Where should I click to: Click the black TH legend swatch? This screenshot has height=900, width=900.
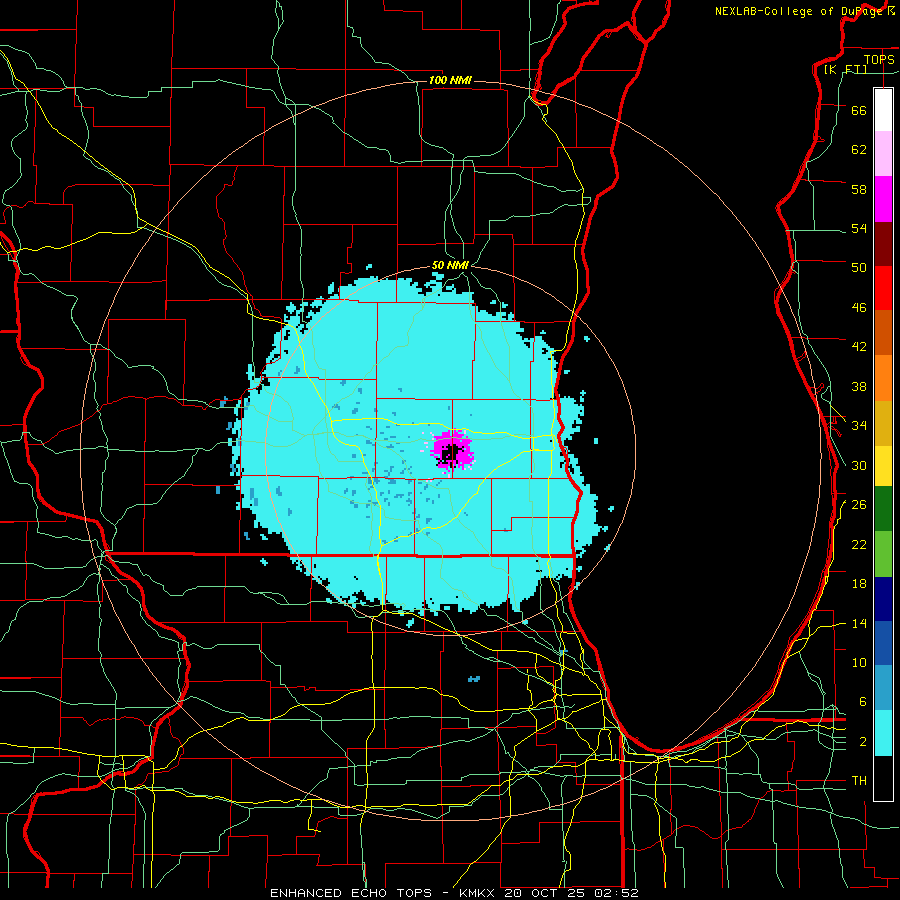(x=883, y=778)
